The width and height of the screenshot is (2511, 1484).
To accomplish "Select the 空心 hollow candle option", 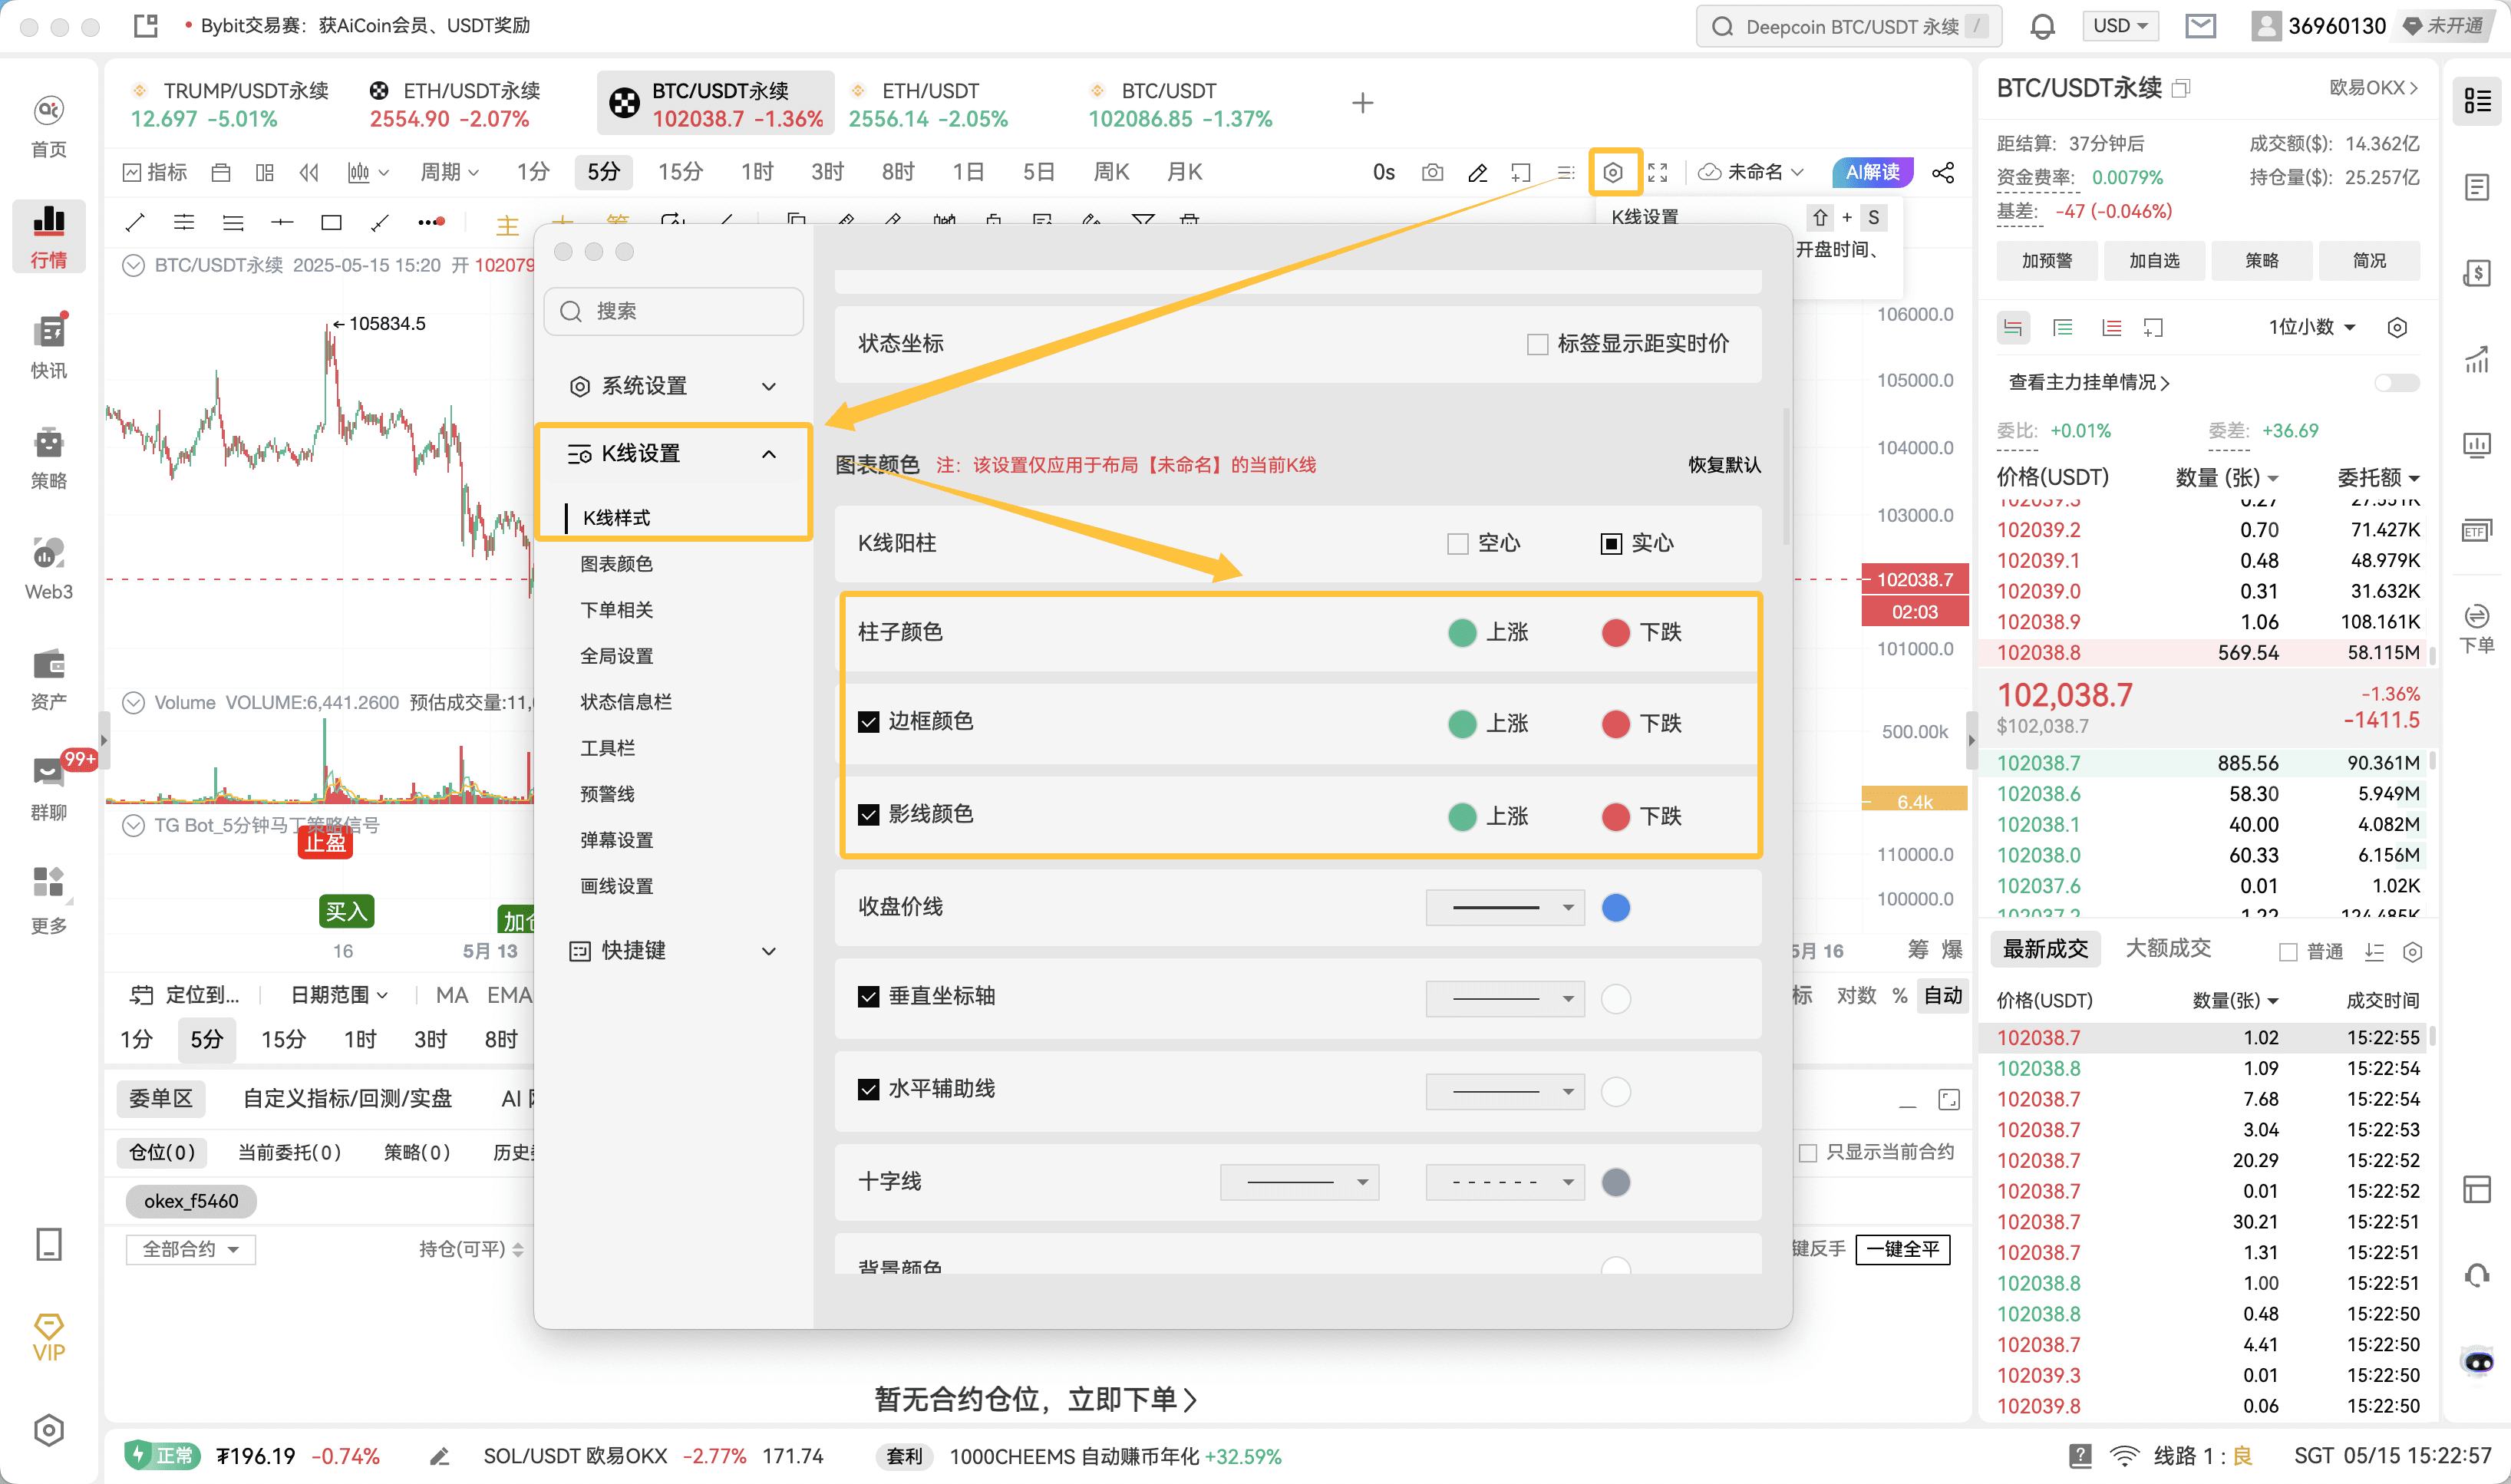I will [1457, 543].
